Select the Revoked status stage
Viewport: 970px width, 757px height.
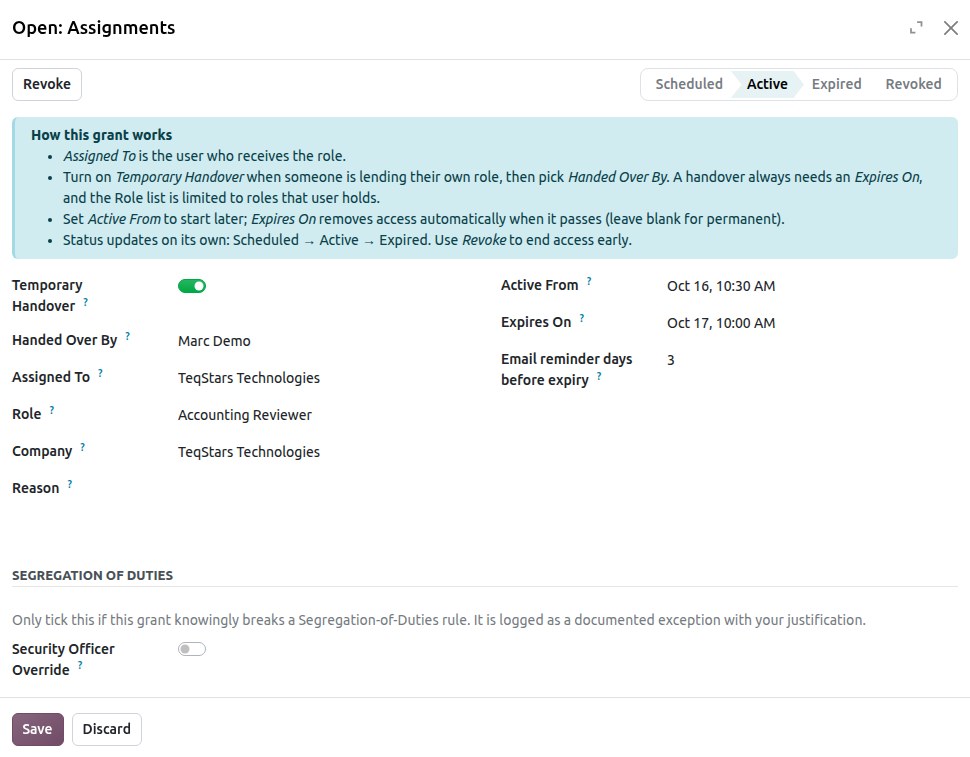[x=913, y=84]
